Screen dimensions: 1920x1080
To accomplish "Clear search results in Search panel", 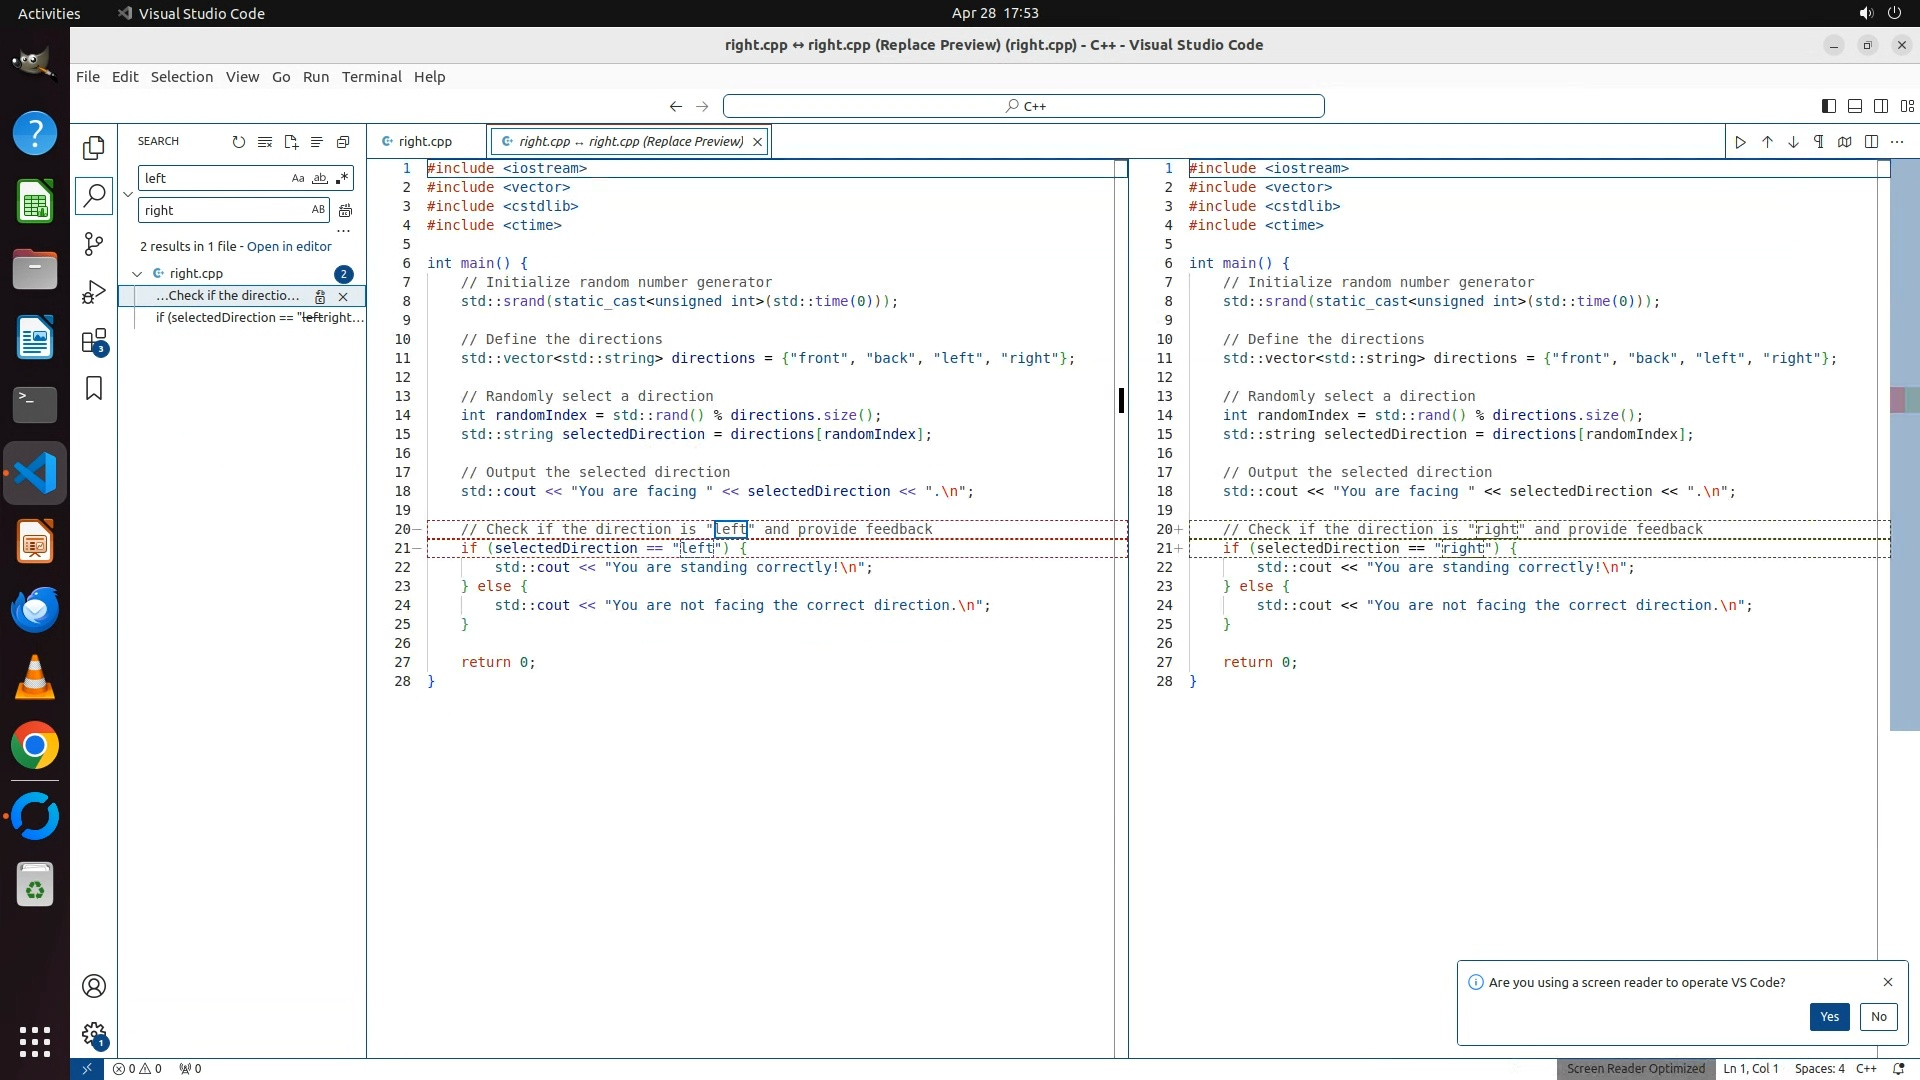I will (x=265, y=142).
